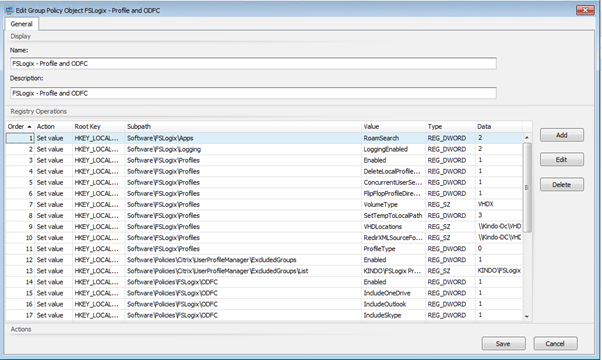The width and height of the screenshot is (602, 360).
Task: Sort by the Value column header
Action: tap(394, 126)
